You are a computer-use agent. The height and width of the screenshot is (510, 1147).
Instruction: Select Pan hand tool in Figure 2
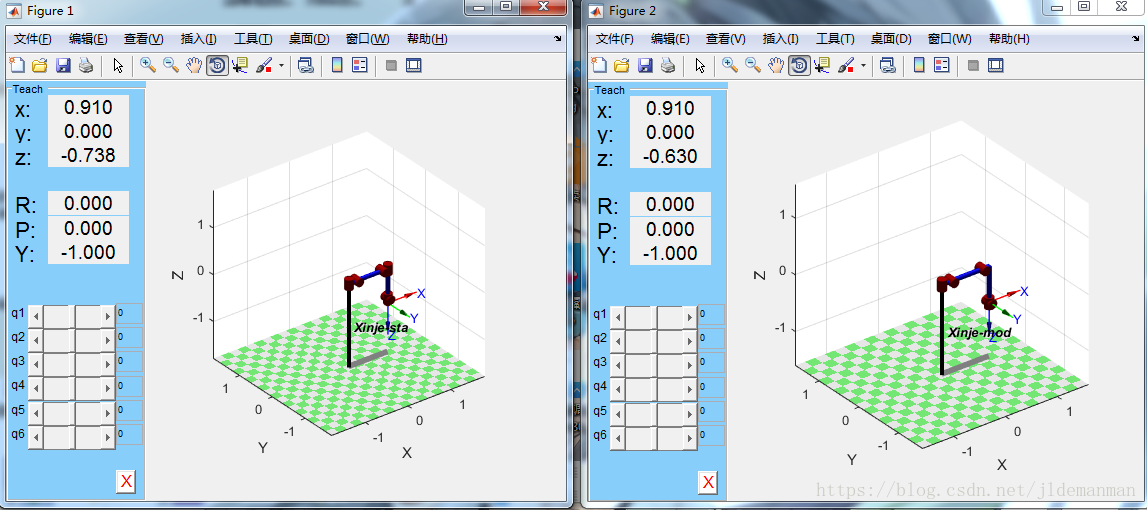click(775, 66)
